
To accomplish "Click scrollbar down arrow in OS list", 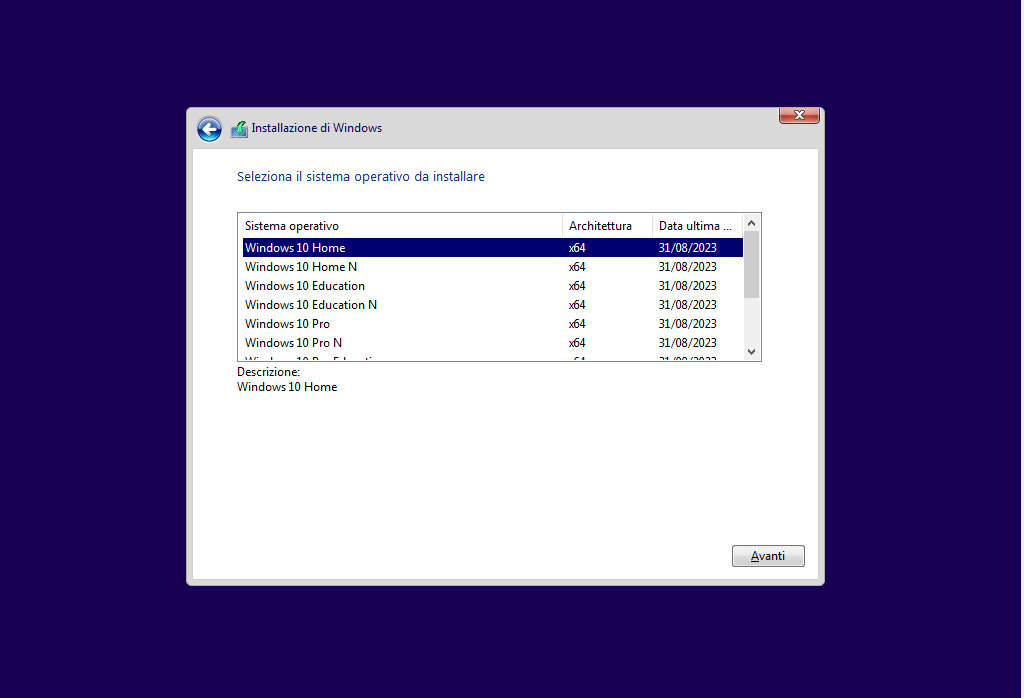I will coord(752,352).
